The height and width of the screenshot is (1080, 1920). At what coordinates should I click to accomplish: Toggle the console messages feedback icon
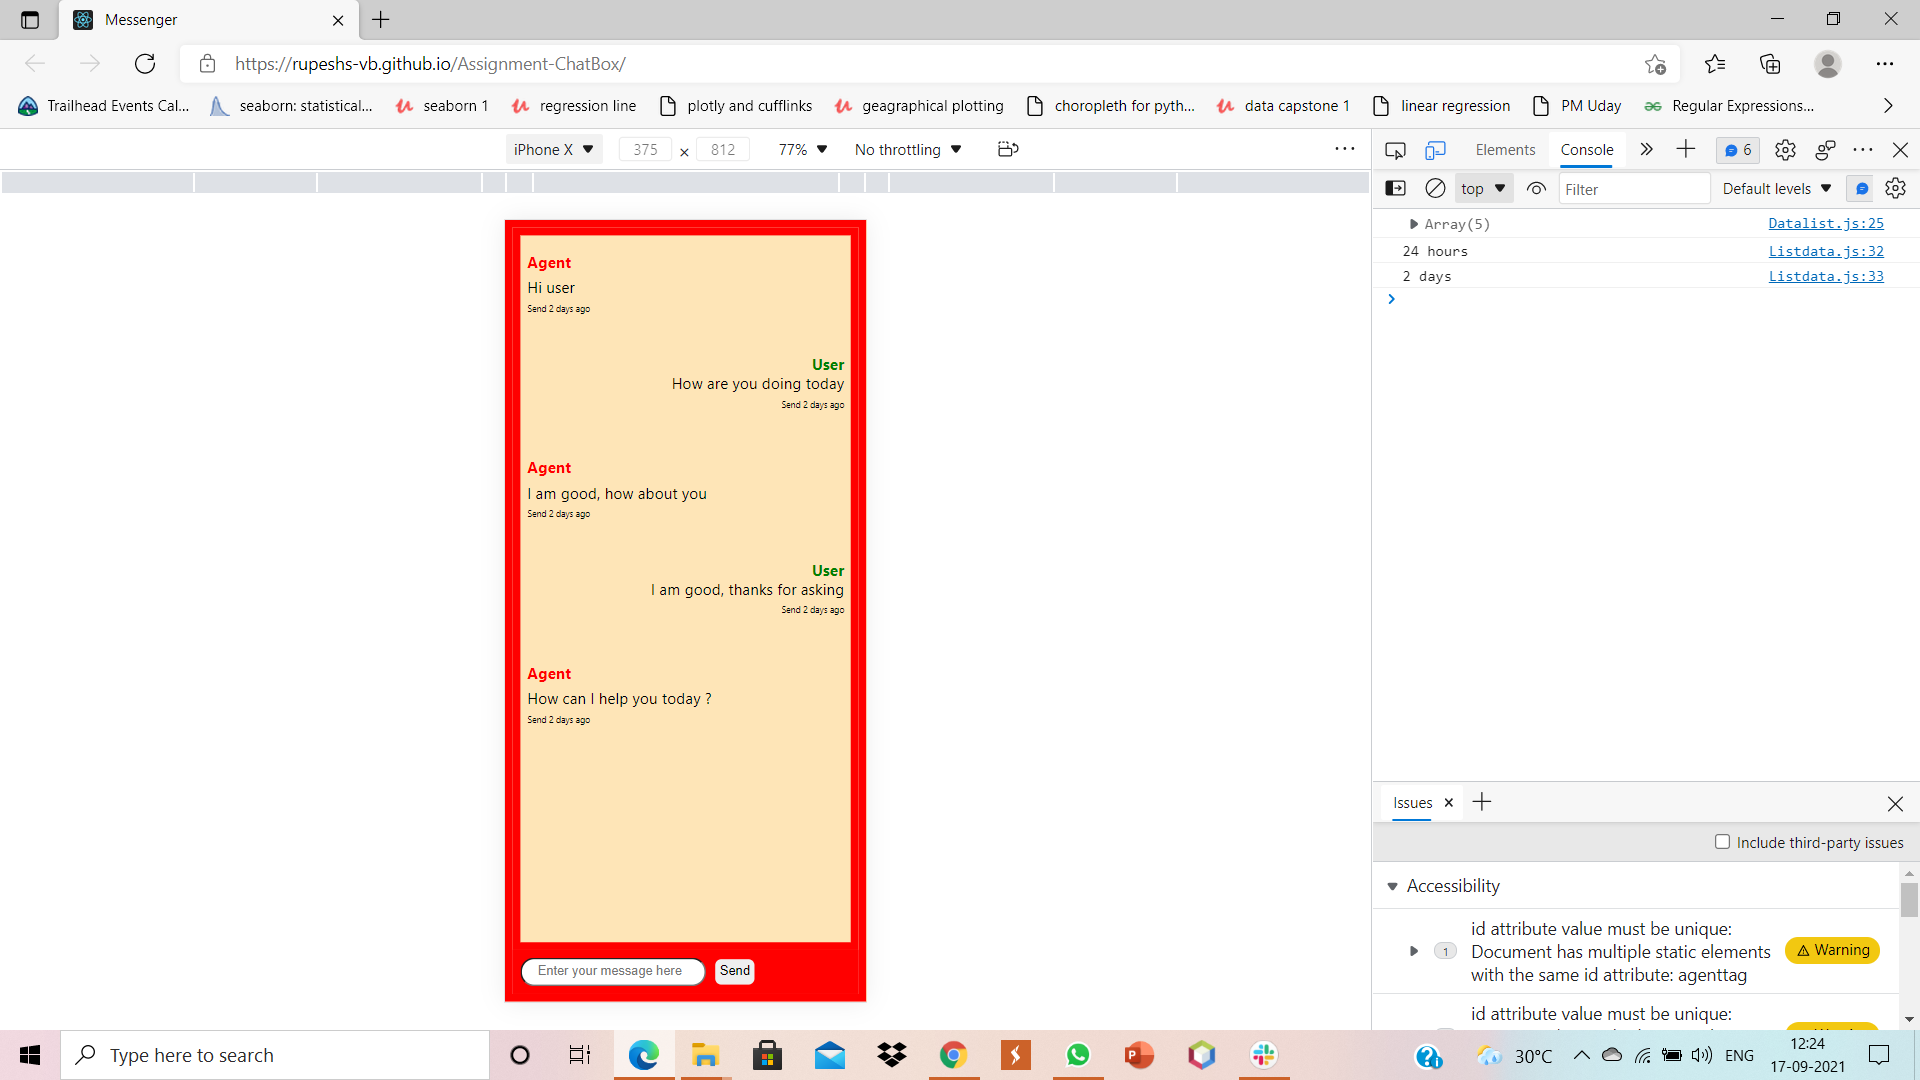pos(1737,150)
